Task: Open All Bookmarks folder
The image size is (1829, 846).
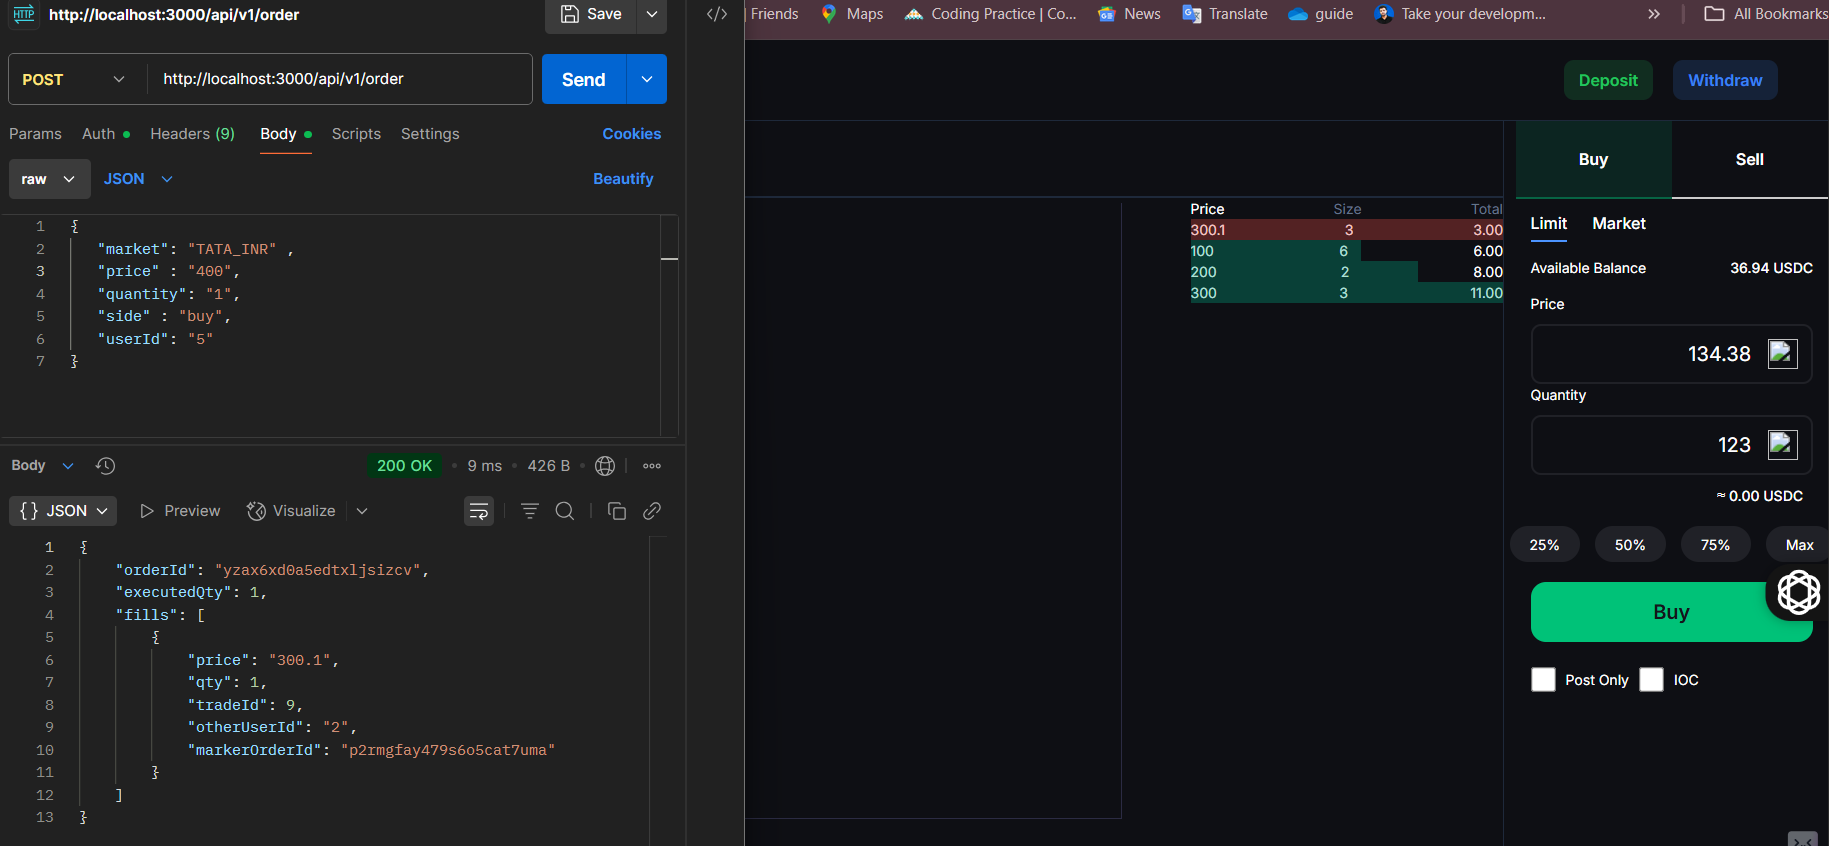Action: click(1766, 14)
